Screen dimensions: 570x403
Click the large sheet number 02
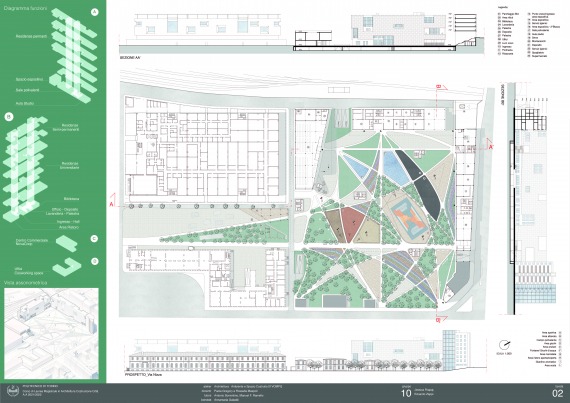coord(558,393)
